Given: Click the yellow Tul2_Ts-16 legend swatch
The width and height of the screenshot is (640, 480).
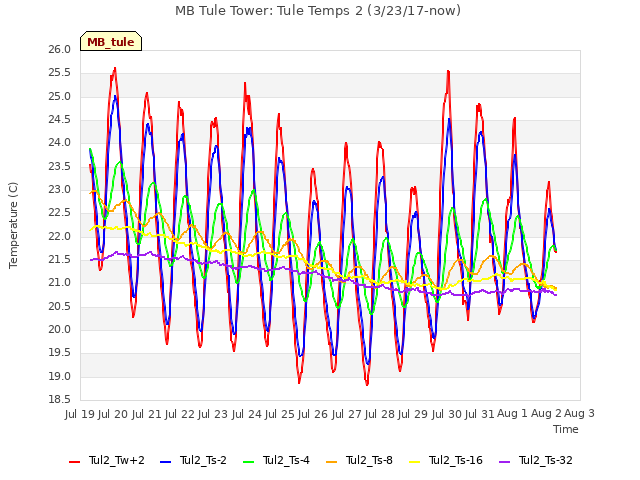Looking at the screenshot, I should pyautogui.click(x=414, y=462).
